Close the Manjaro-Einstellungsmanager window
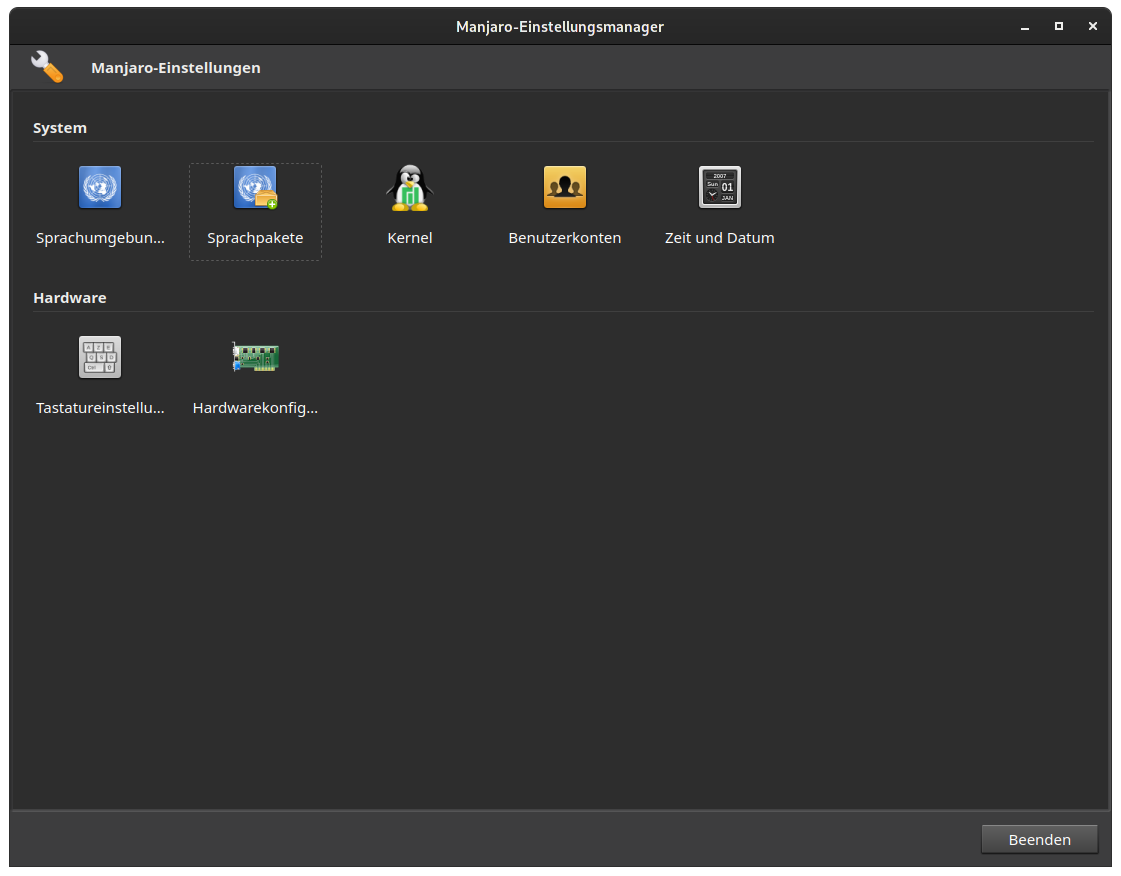 [1092, 26]
